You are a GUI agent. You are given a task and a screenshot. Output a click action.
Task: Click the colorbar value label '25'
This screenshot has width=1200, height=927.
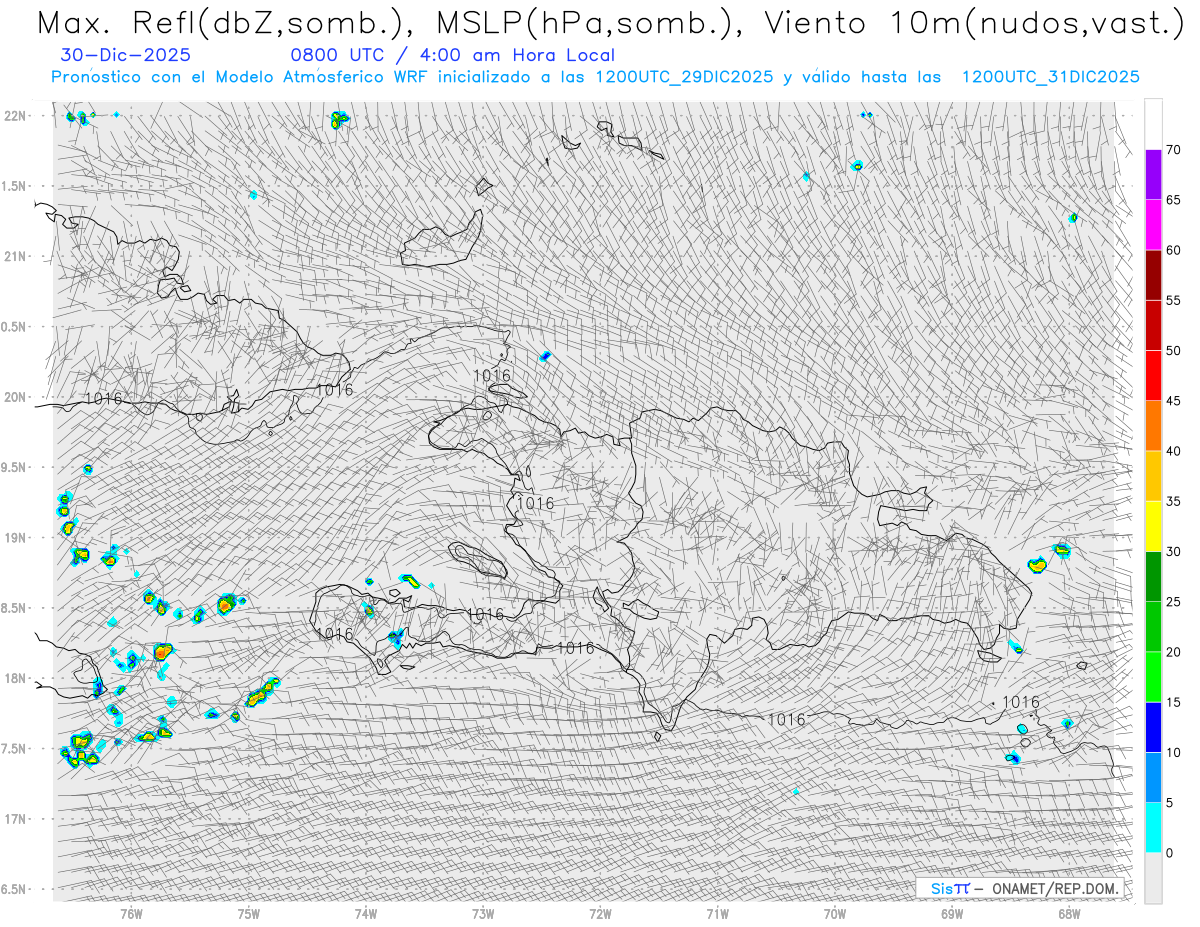[1173, 601]
